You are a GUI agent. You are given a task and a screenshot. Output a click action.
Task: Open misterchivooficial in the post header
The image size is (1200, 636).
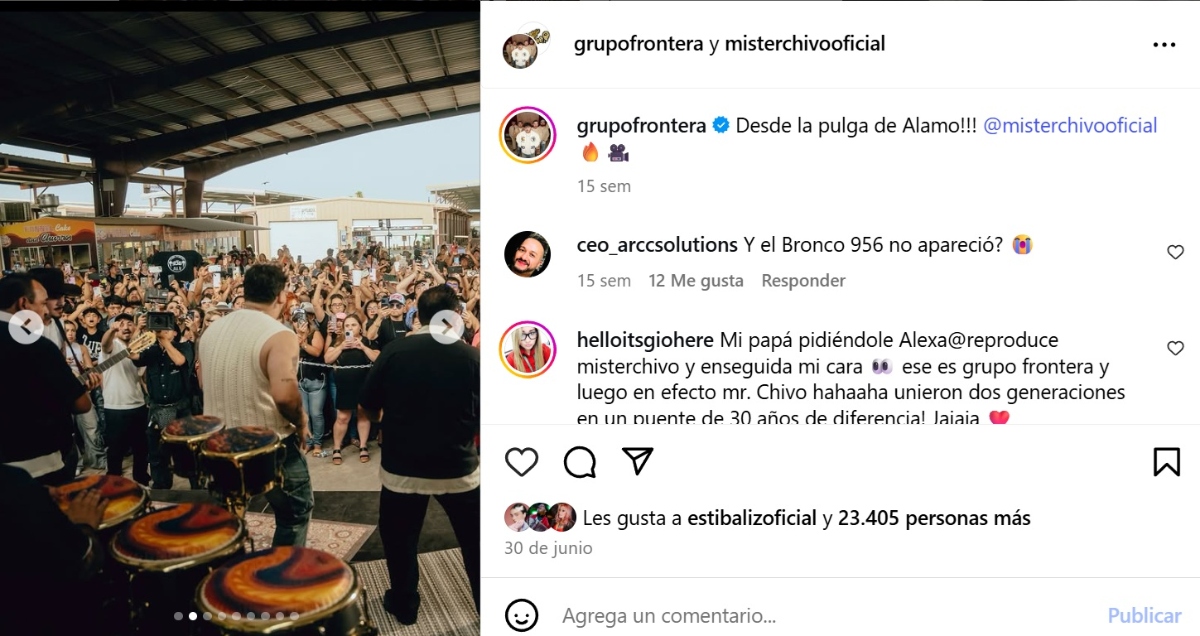point(805,44)
